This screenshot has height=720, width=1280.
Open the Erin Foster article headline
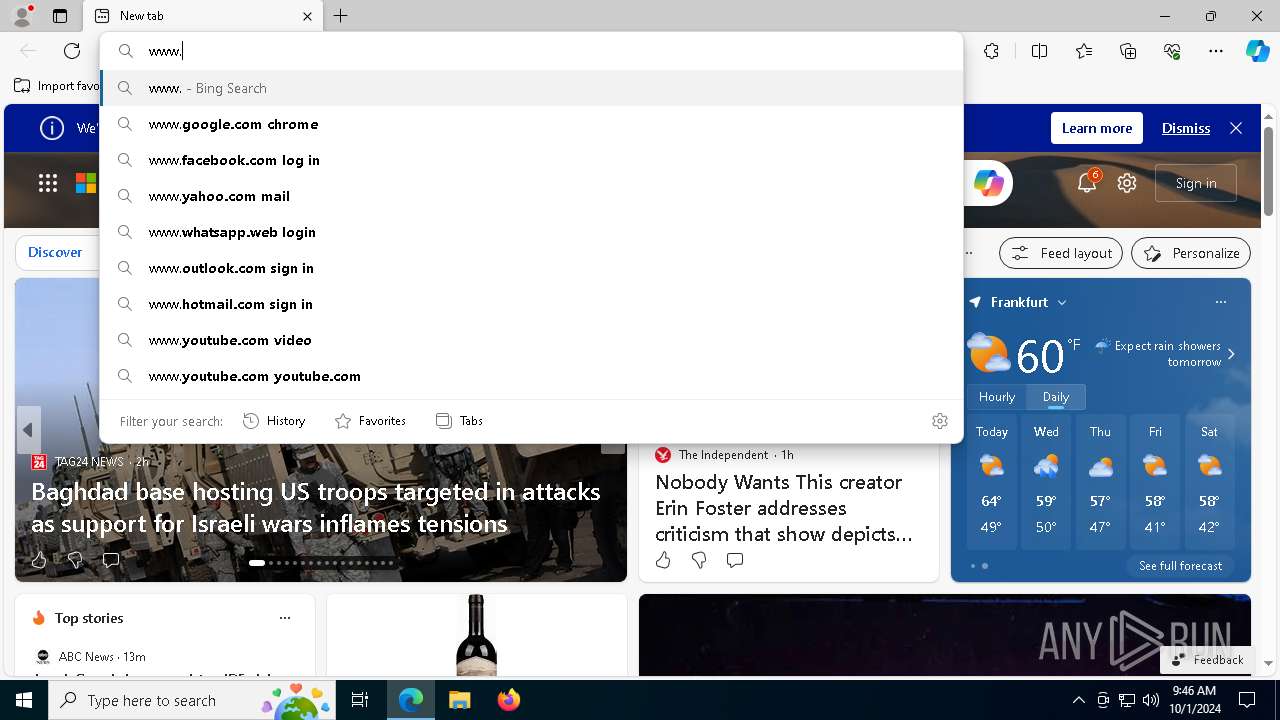coord(784,508)
